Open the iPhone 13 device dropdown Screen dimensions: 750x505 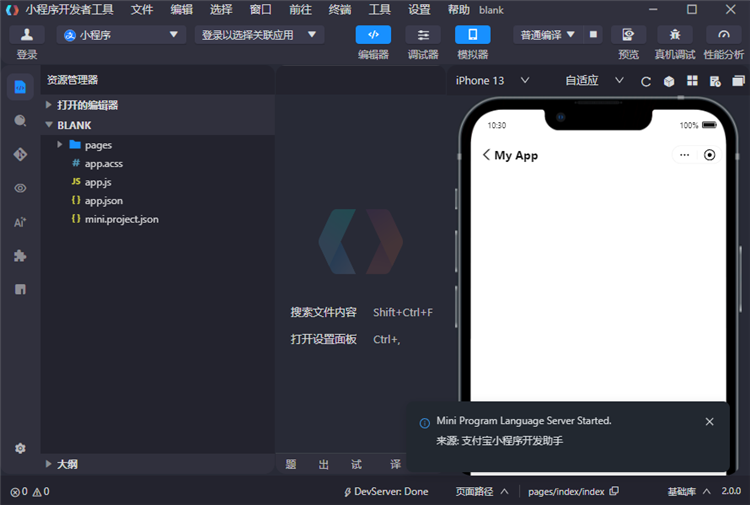(x=492, y=81)
